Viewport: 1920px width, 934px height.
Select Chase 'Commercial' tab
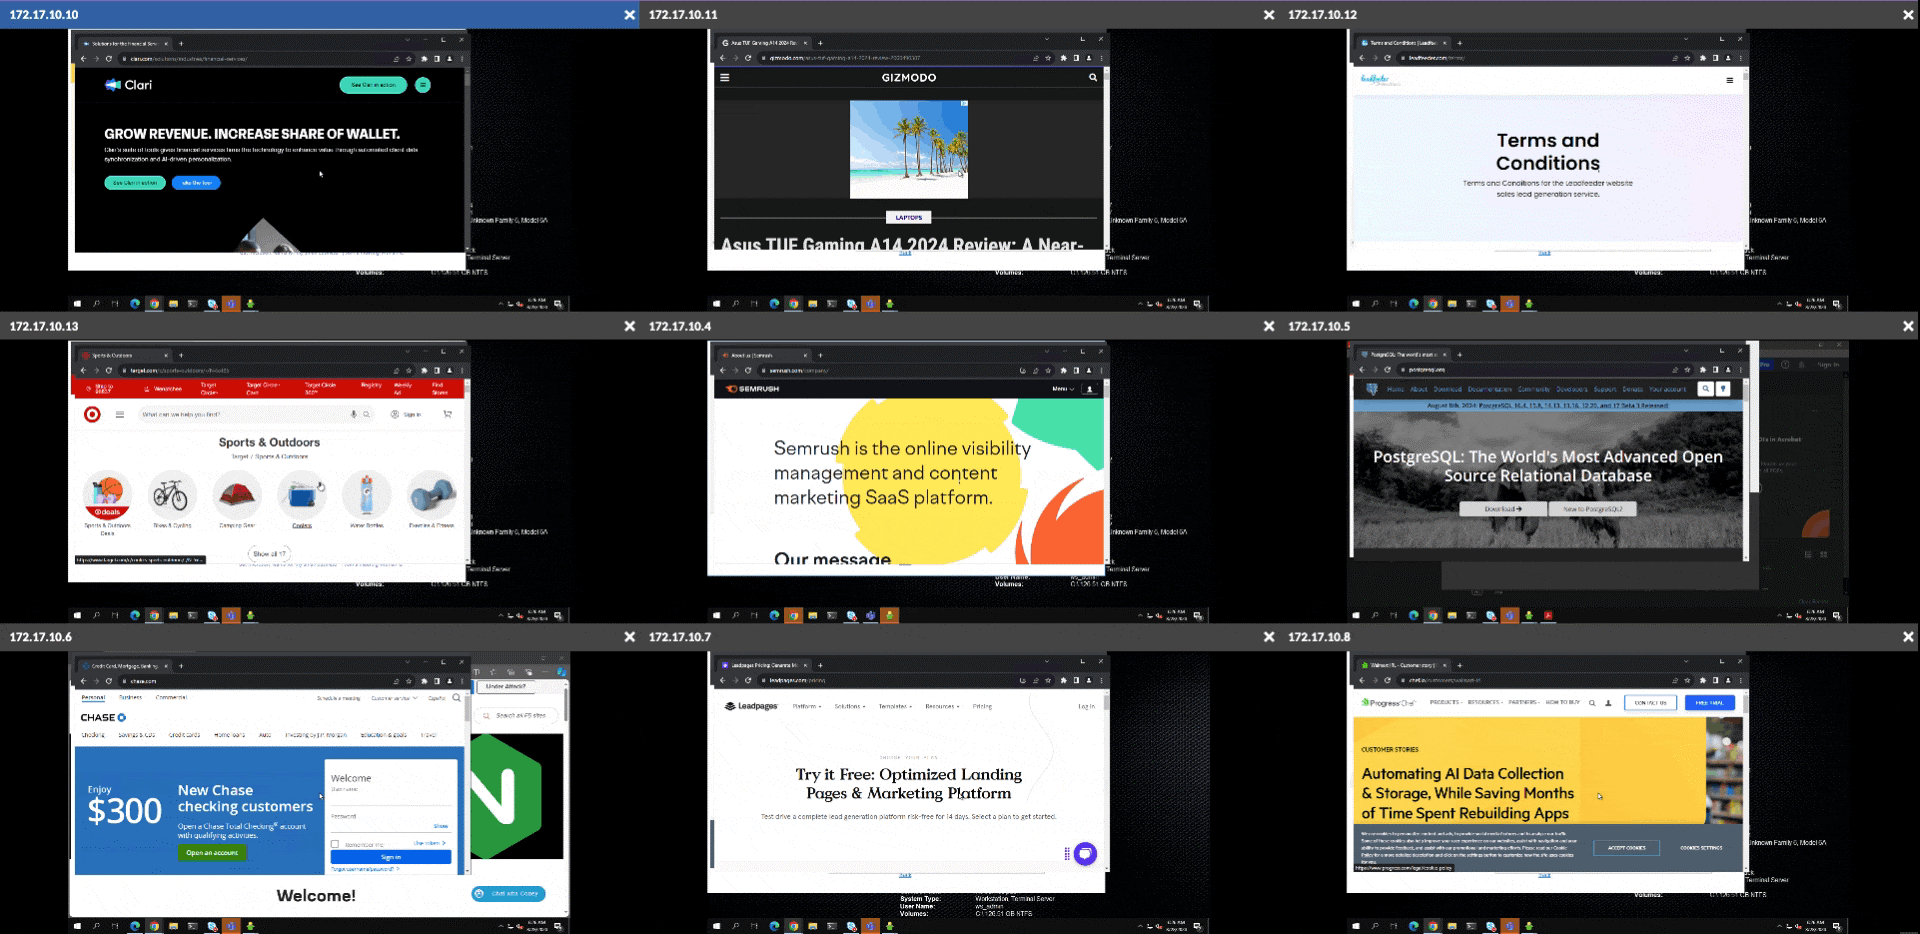(171, 697)
